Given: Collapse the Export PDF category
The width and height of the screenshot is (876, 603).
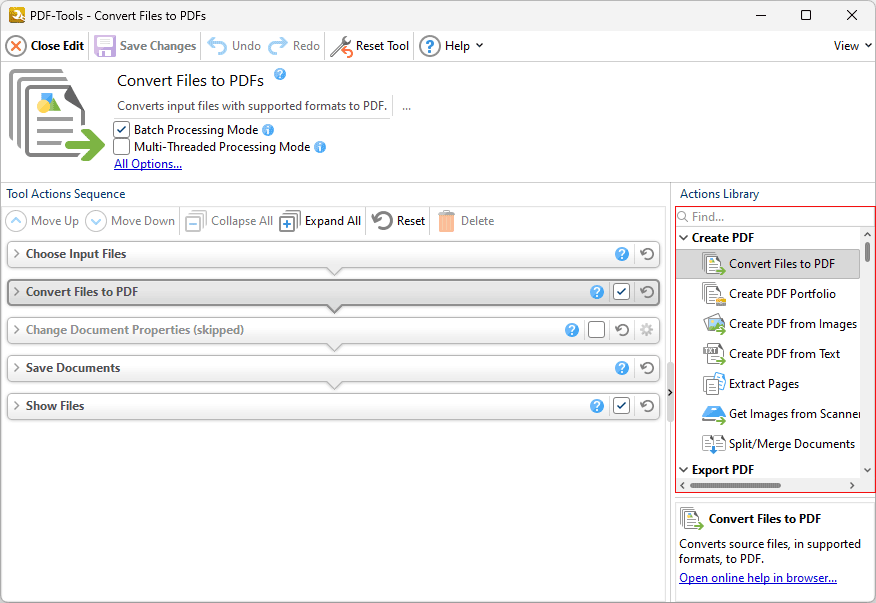Looking at the screenshot, I should (683, 470).
